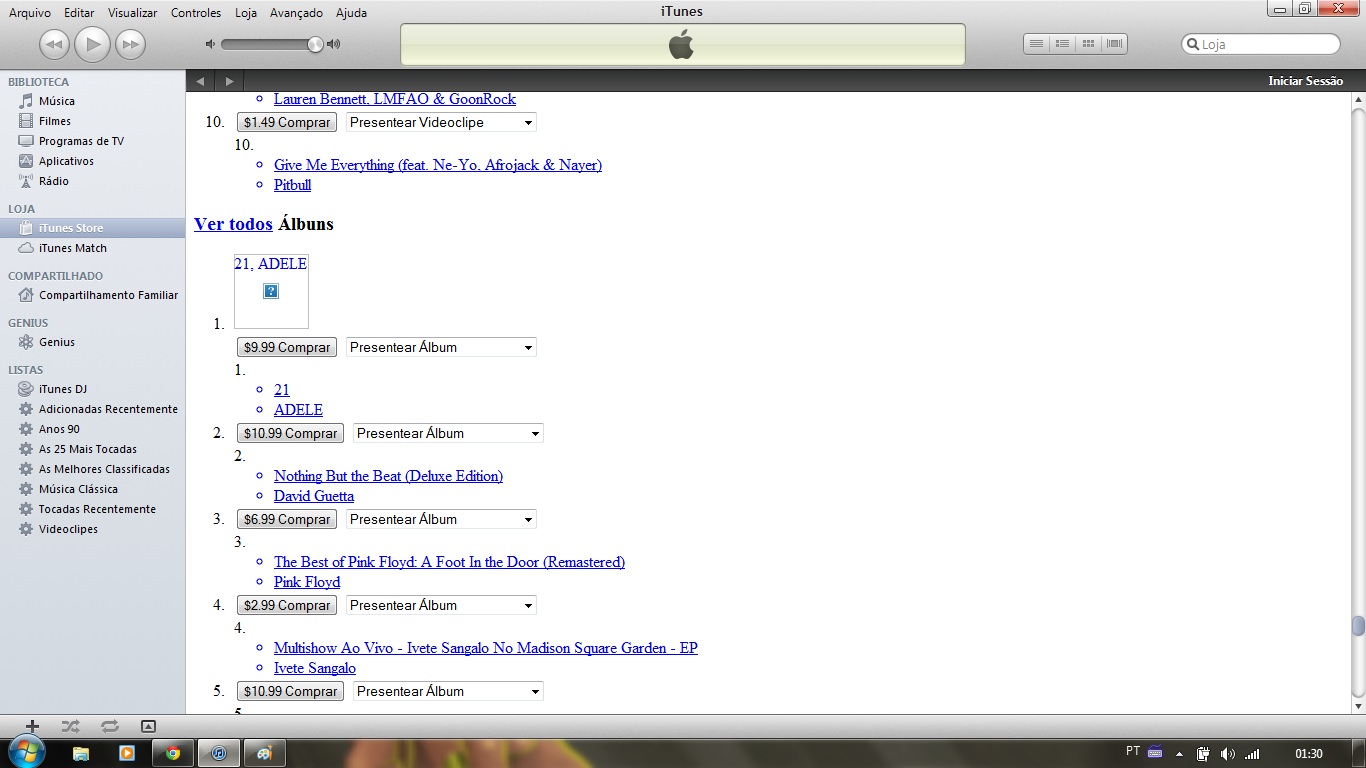
Task: Click the store page vertical scrollbar thumb
Action: click(x=1358, y=627)
